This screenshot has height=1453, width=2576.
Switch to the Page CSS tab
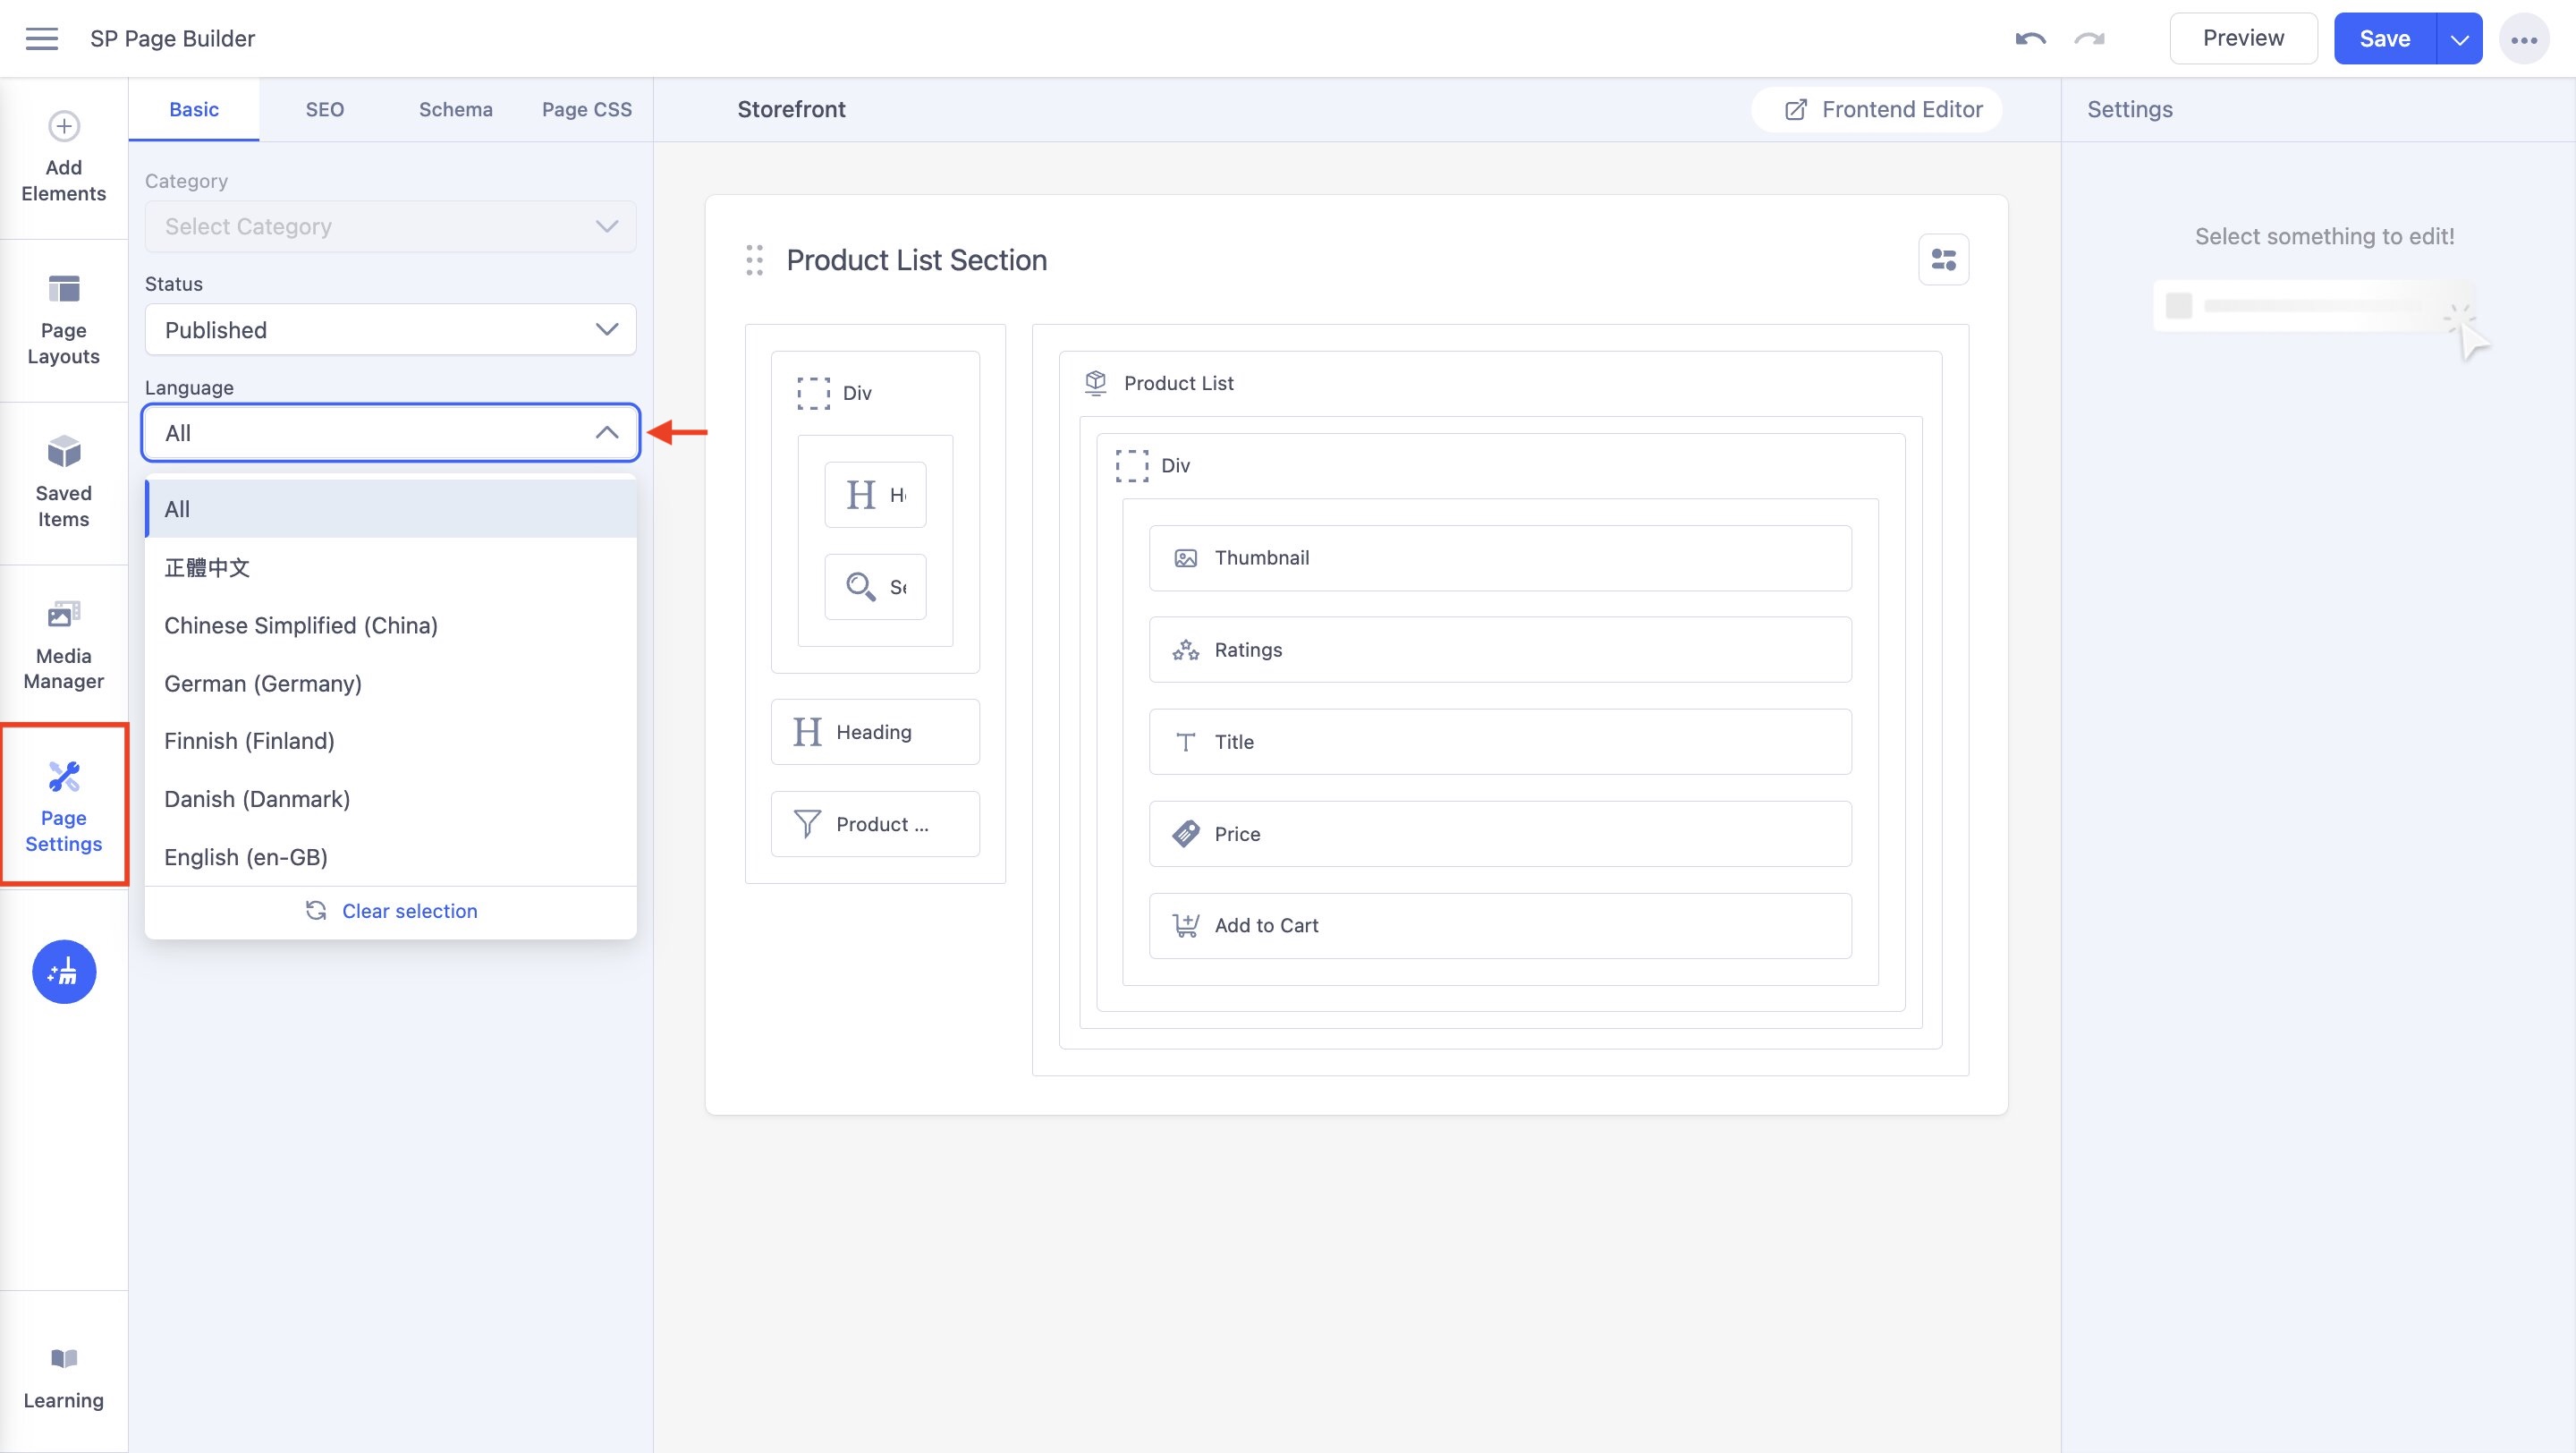pos(587,110)
